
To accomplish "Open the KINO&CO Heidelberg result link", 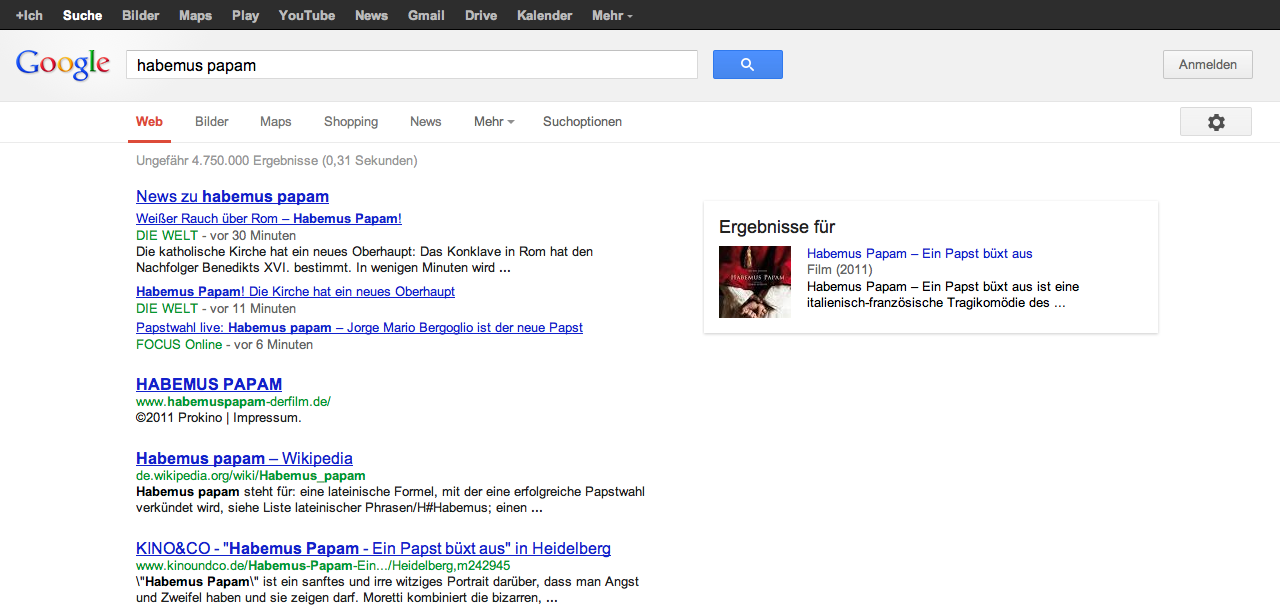I will point(373,549).
